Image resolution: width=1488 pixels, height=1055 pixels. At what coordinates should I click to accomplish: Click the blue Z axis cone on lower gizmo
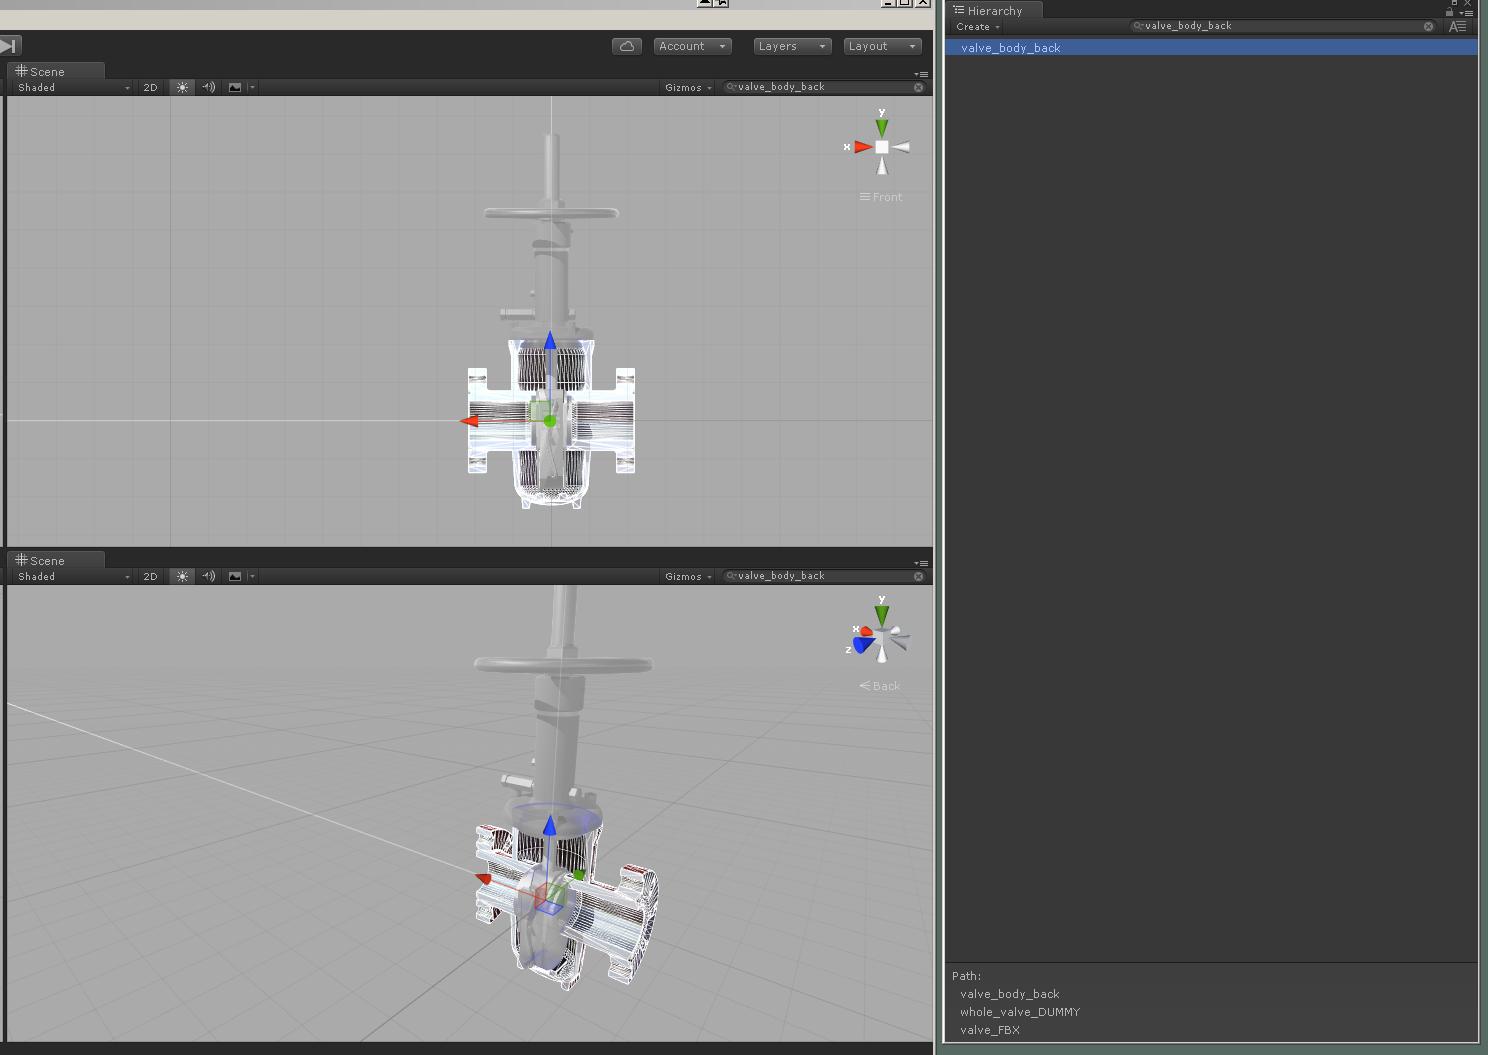pos(862,646)
